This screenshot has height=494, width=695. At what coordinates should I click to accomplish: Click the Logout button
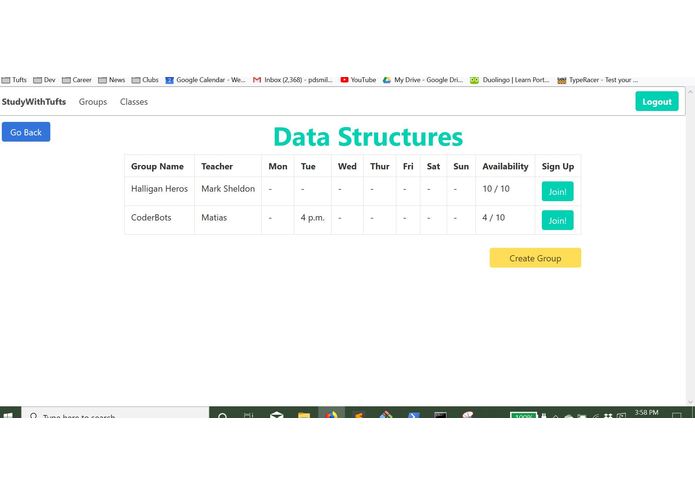coord(657,101)
